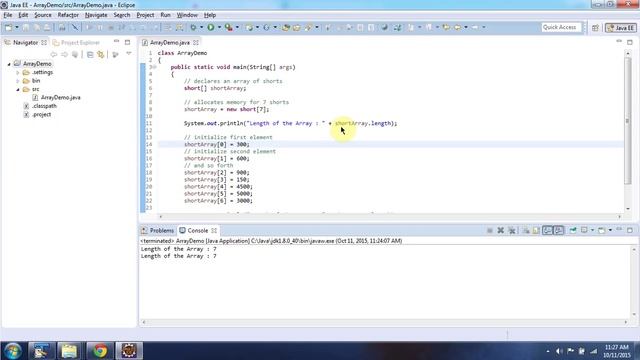The image size is (640, 360).
Task: Maximize the Navigator panel
Action: (127, 42)
